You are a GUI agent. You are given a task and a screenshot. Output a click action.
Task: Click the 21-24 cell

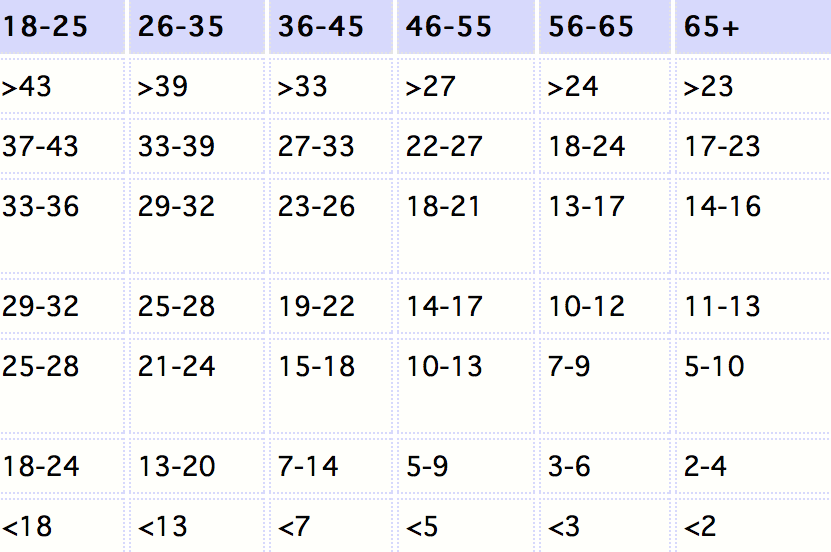coord(197,386)
